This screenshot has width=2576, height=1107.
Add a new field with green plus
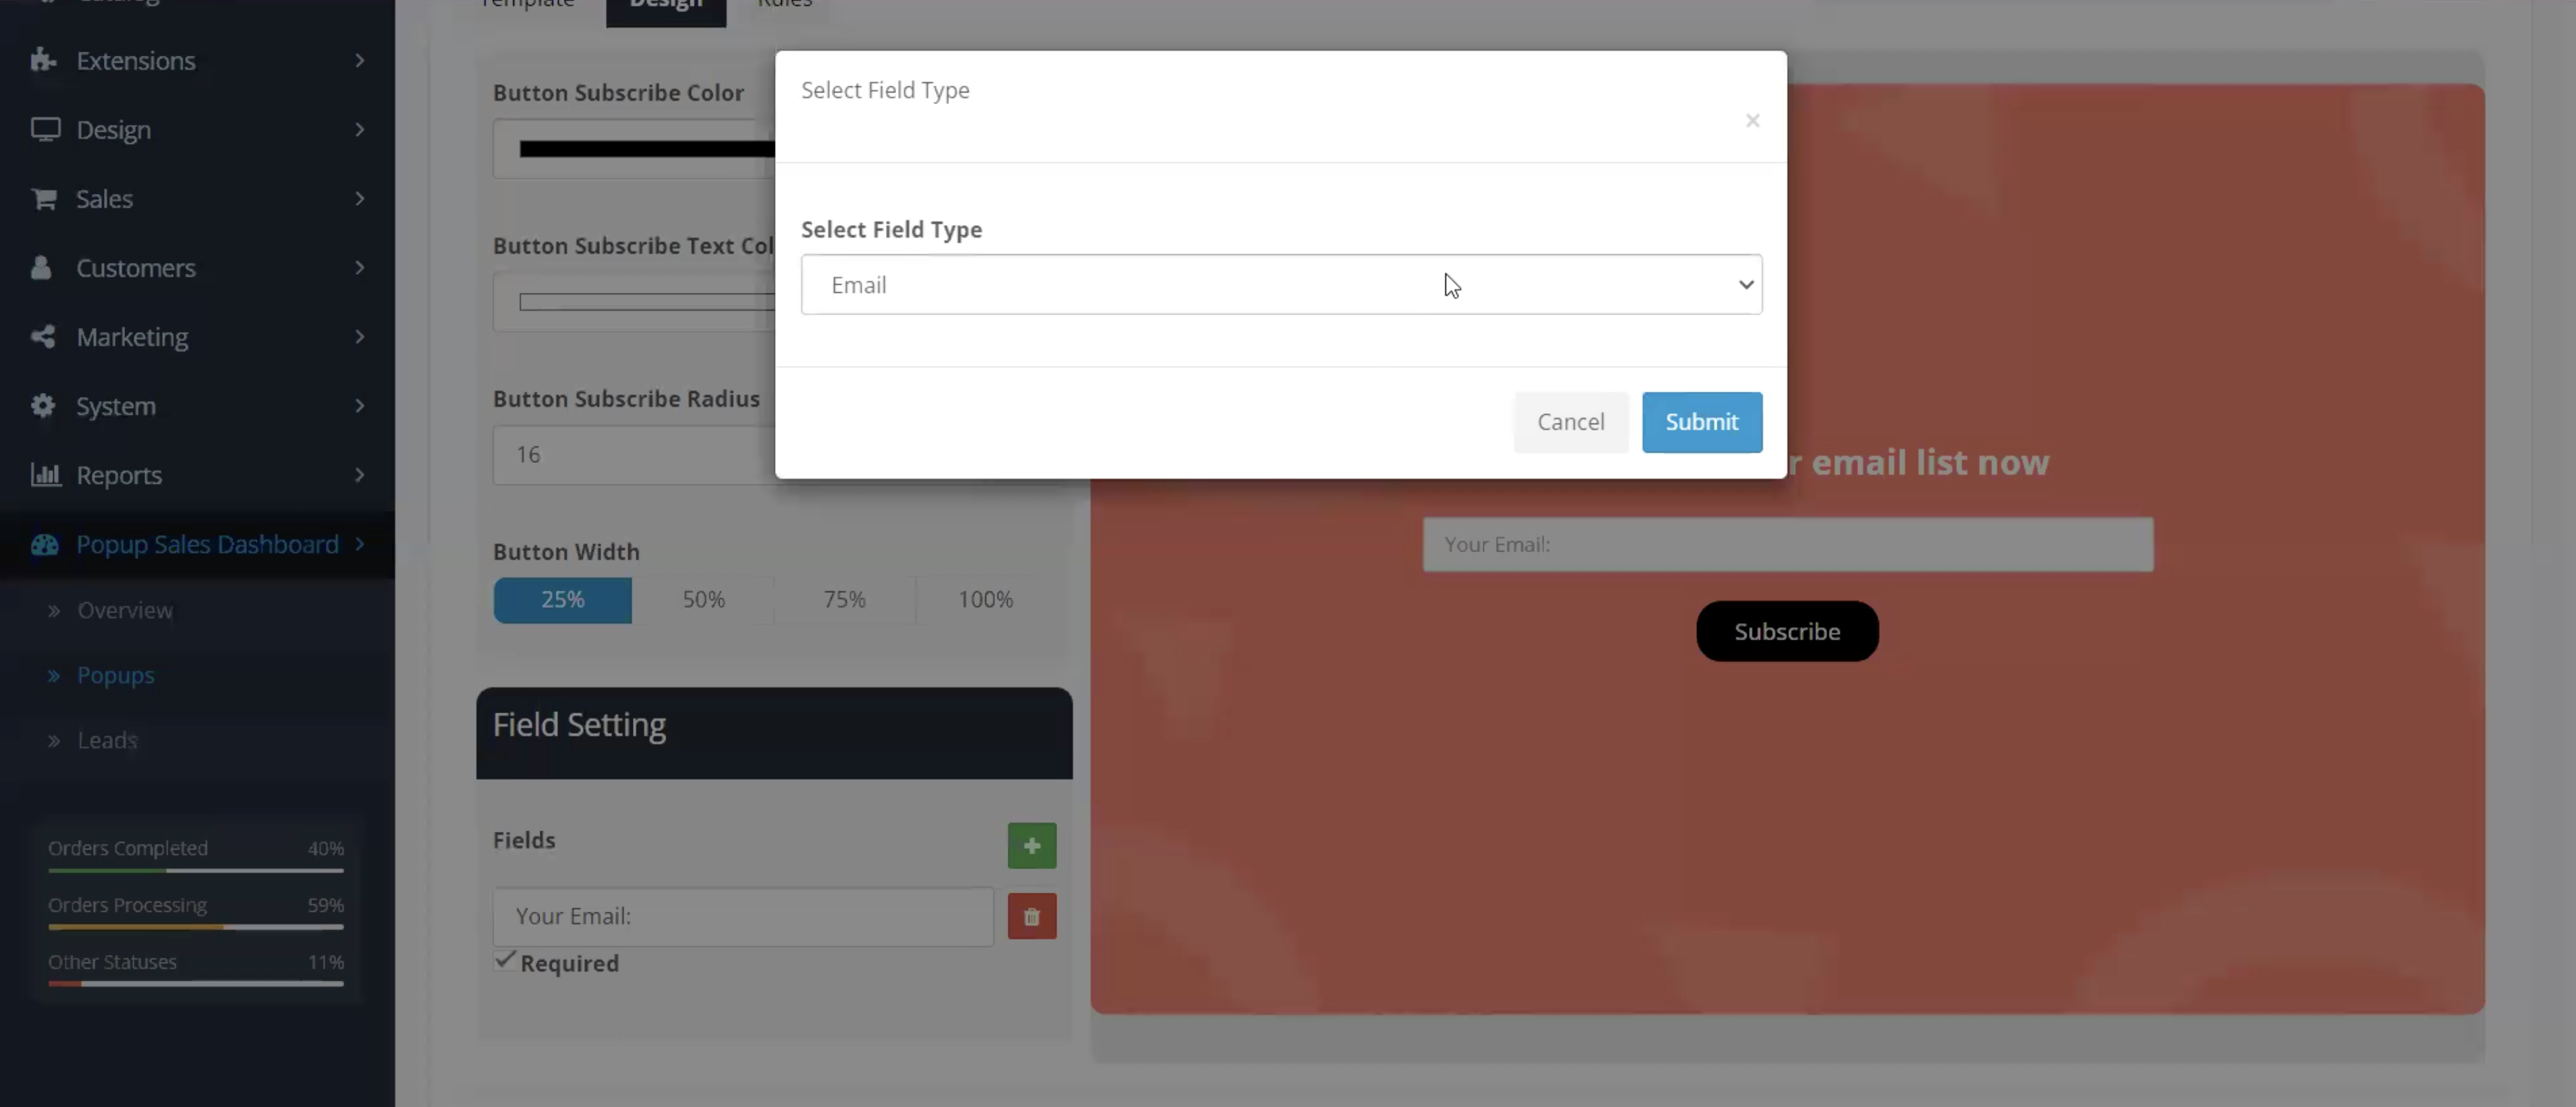coord(1032,846)
